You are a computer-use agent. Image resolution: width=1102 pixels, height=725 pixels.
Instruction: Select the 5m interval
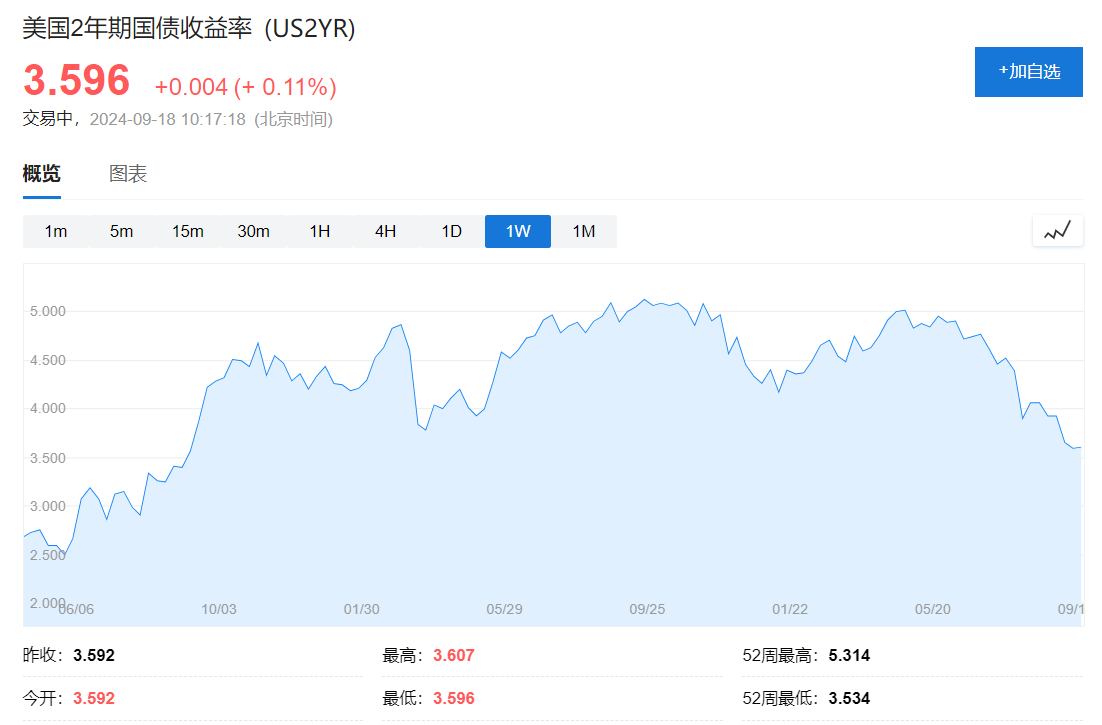click(x=122, y=231)
